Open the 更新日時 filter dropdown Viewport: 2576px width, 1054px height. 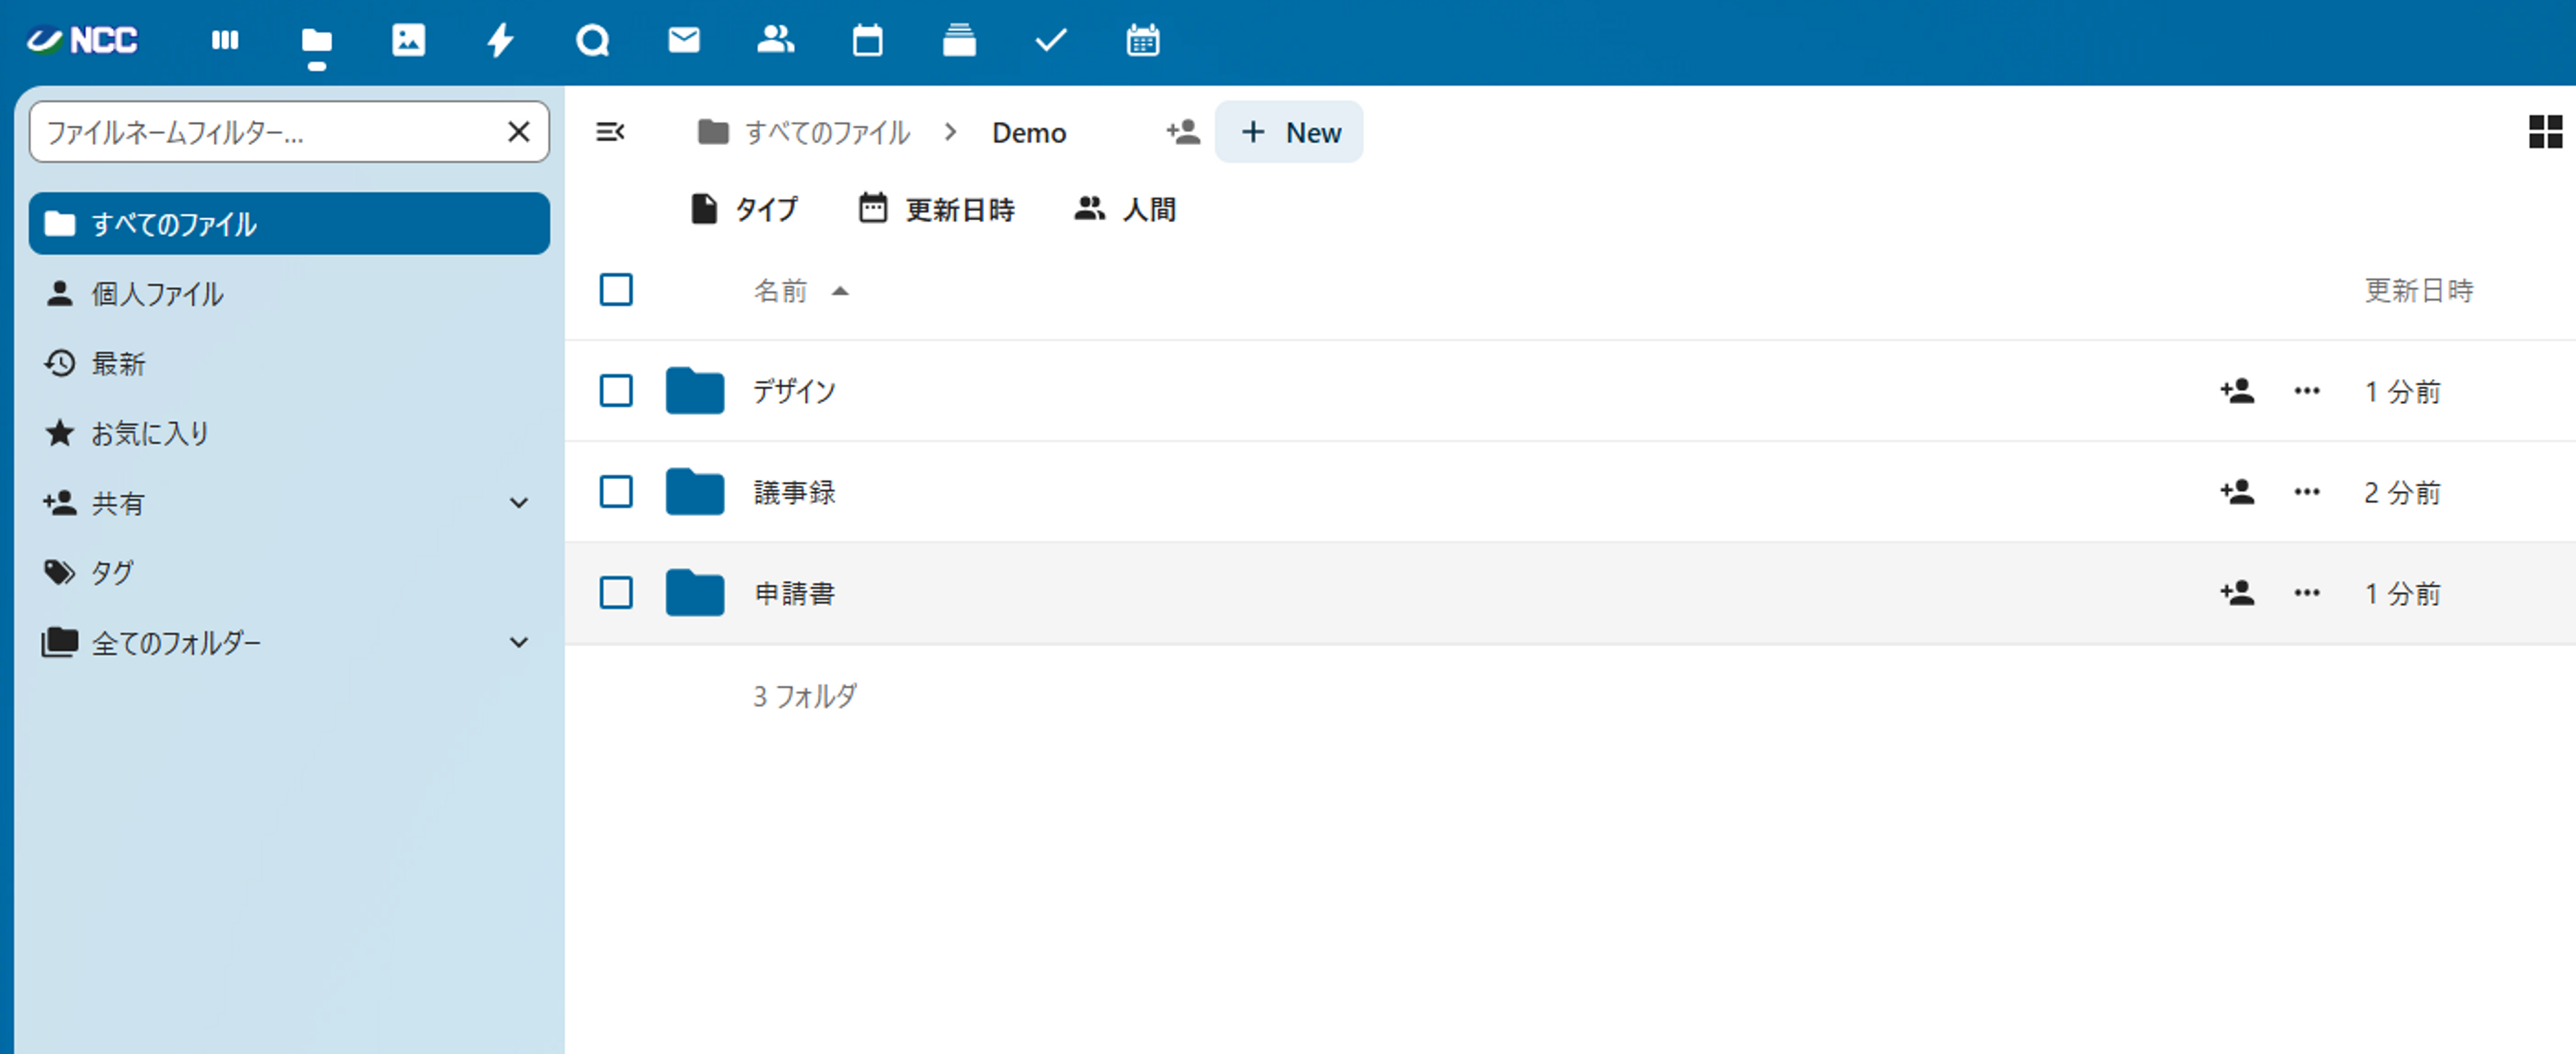(x=937, y=209)
